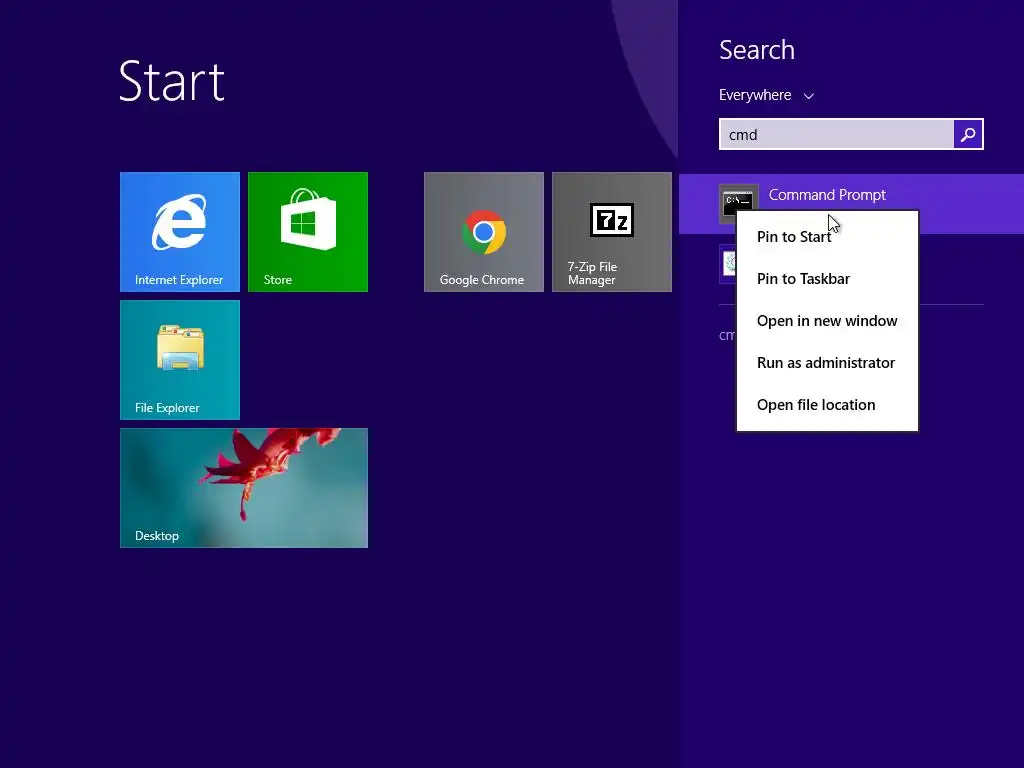Select Run as administrator
This screenshot has width=1024, height=768.
[827, 362]
